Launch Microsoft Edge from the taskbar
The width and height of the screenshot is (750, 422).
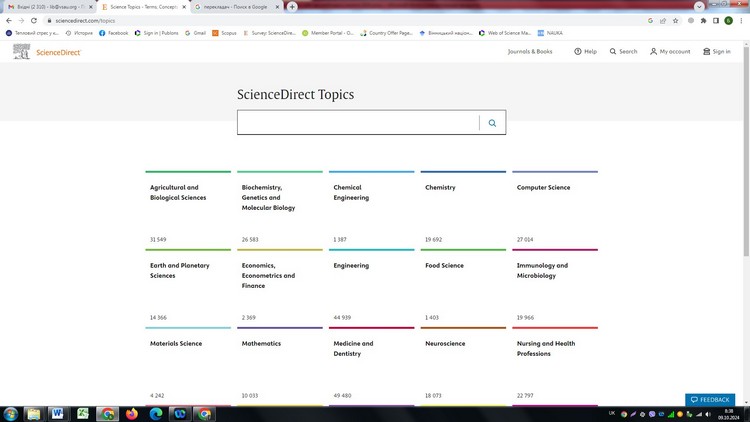tap(156, 414)
